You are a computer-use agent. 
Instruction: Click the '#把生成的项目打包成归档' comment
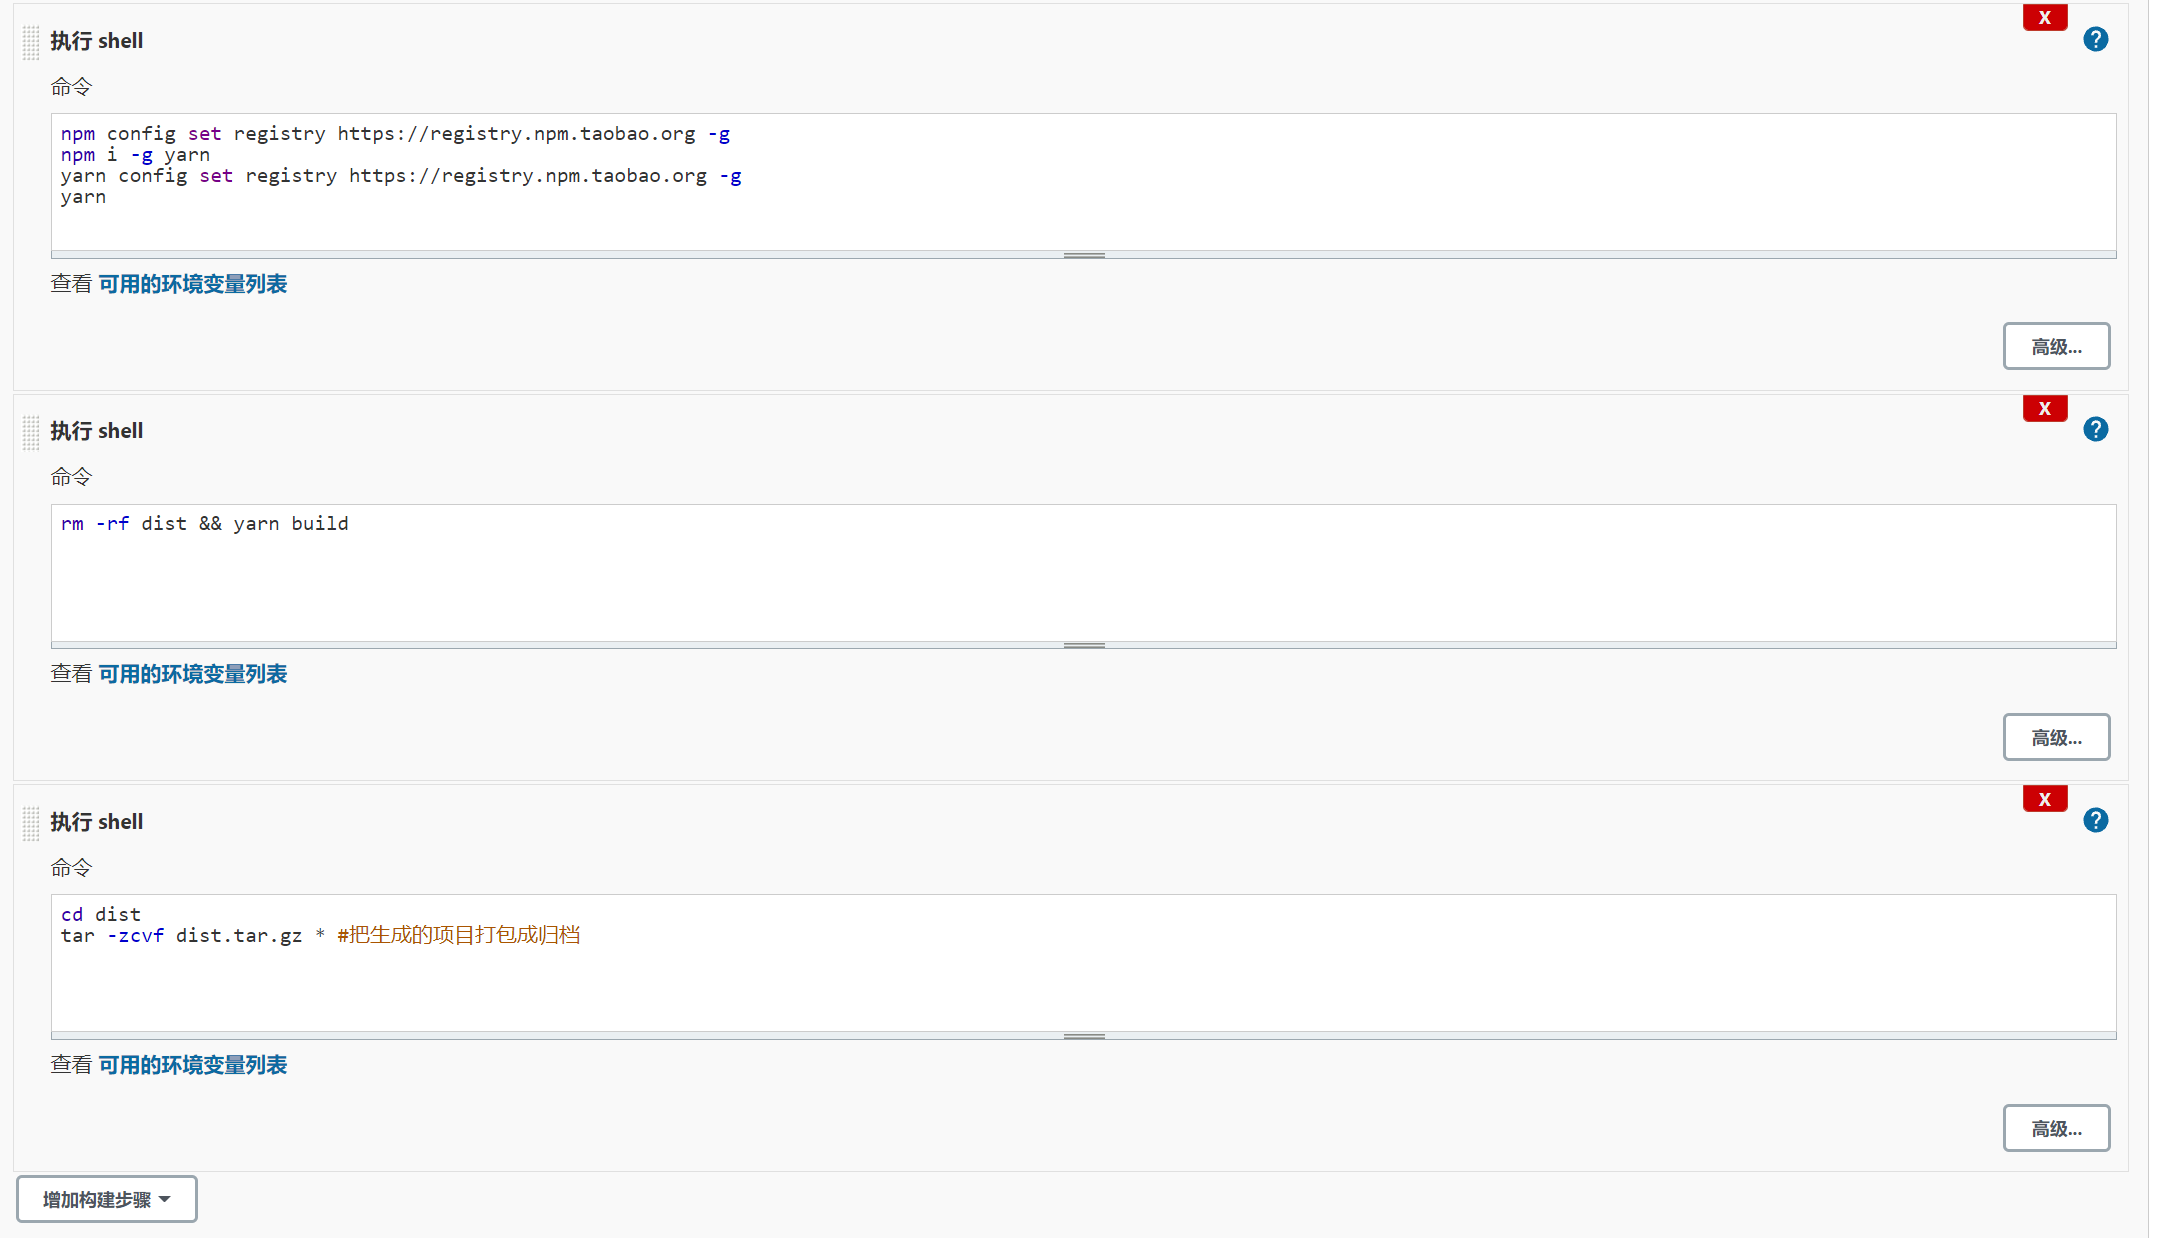tap(458, 935)
